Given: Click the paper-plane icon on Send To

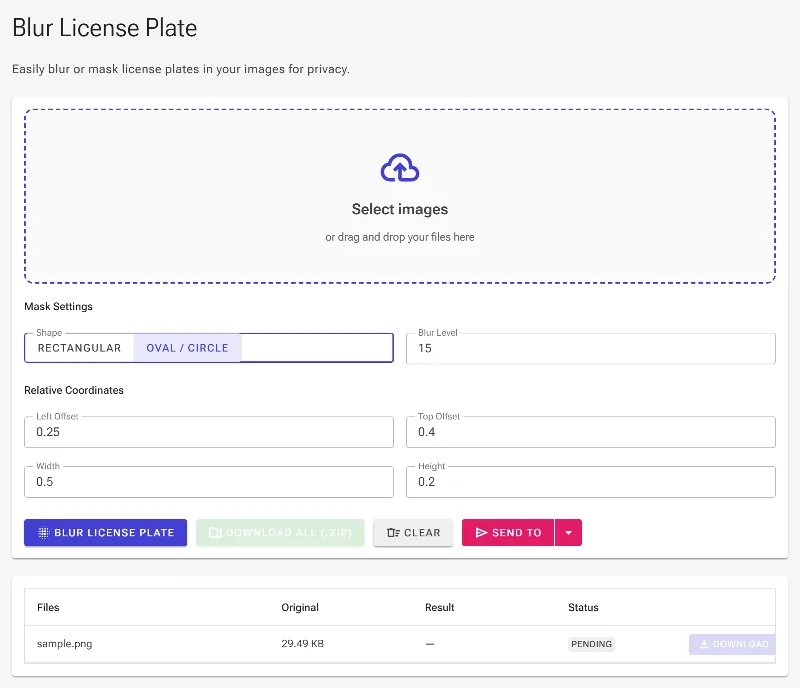Looking at the screenshot, I should pos(481,533).
